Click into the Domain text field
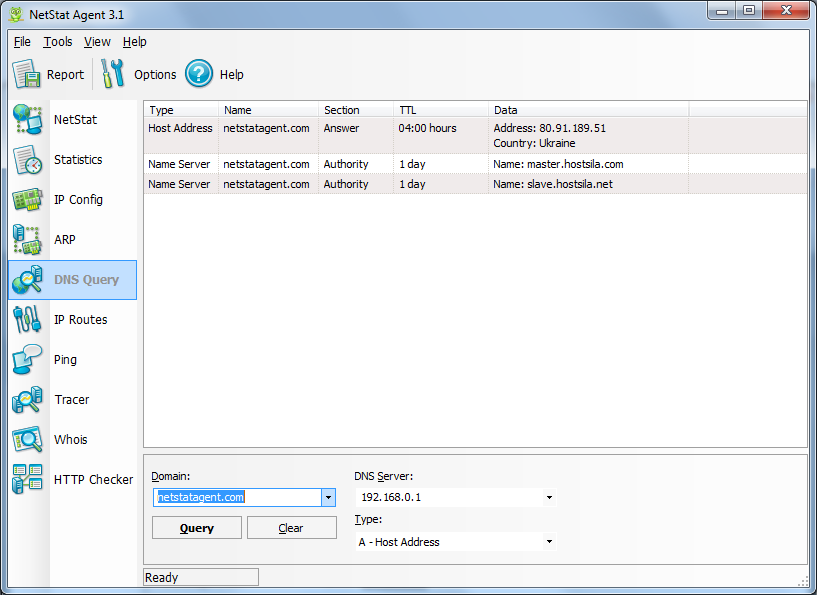 point(238,498)
